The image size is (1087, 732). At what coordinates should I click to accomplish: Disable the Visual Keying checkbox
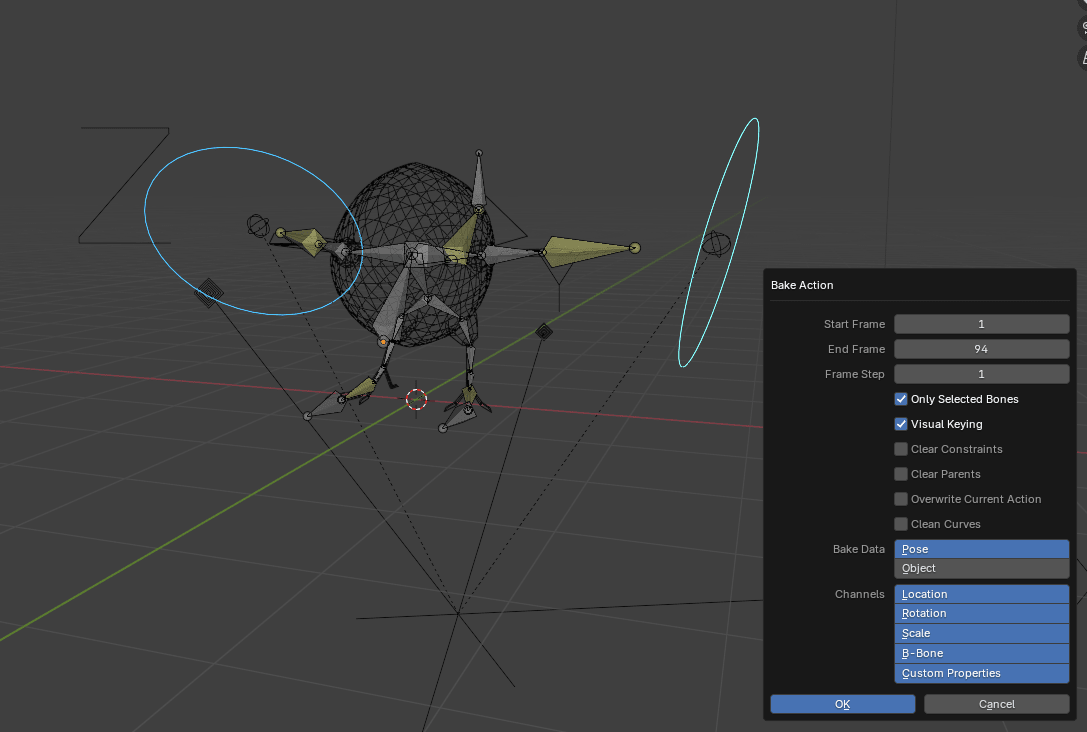[901, 424]
